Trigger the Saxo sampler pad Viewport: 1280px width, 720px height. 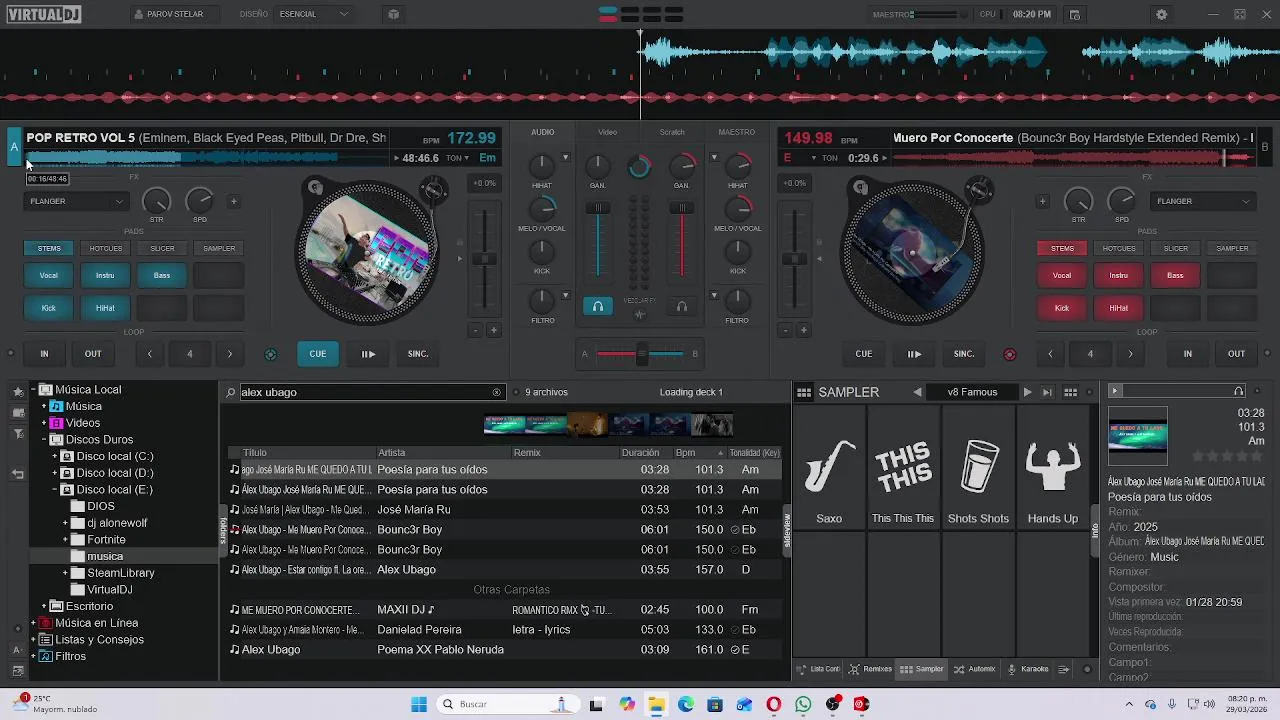(x=829, y=468)
